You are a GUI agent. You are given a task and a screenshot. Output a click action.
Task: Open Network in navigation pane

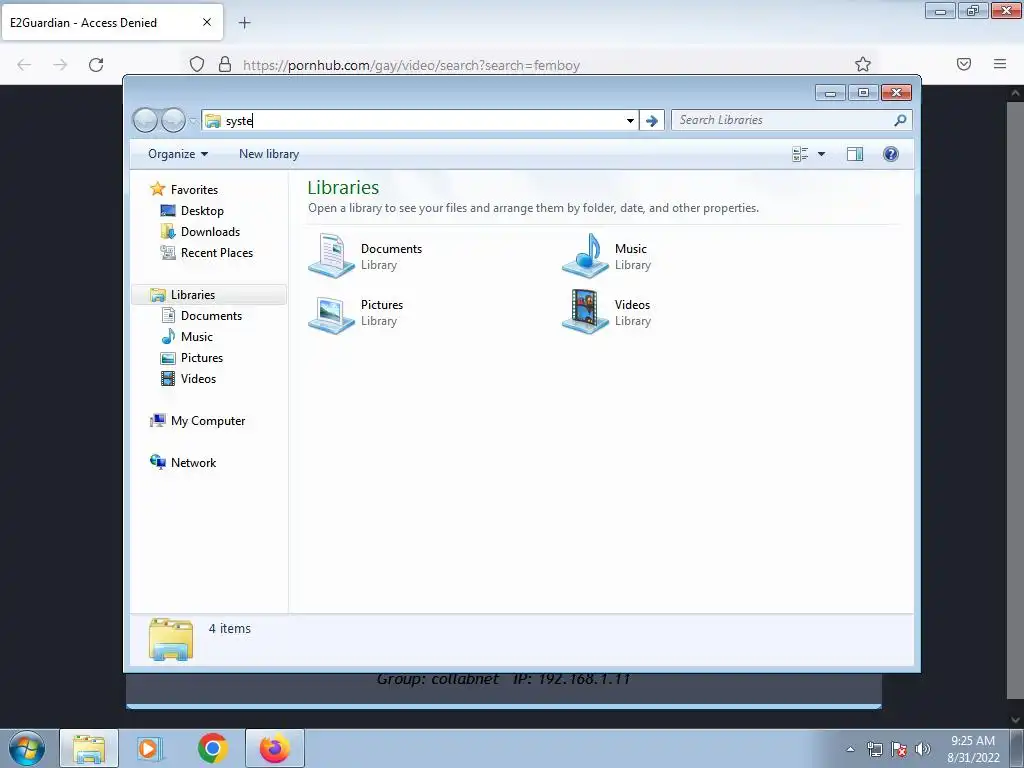point(193,462)
